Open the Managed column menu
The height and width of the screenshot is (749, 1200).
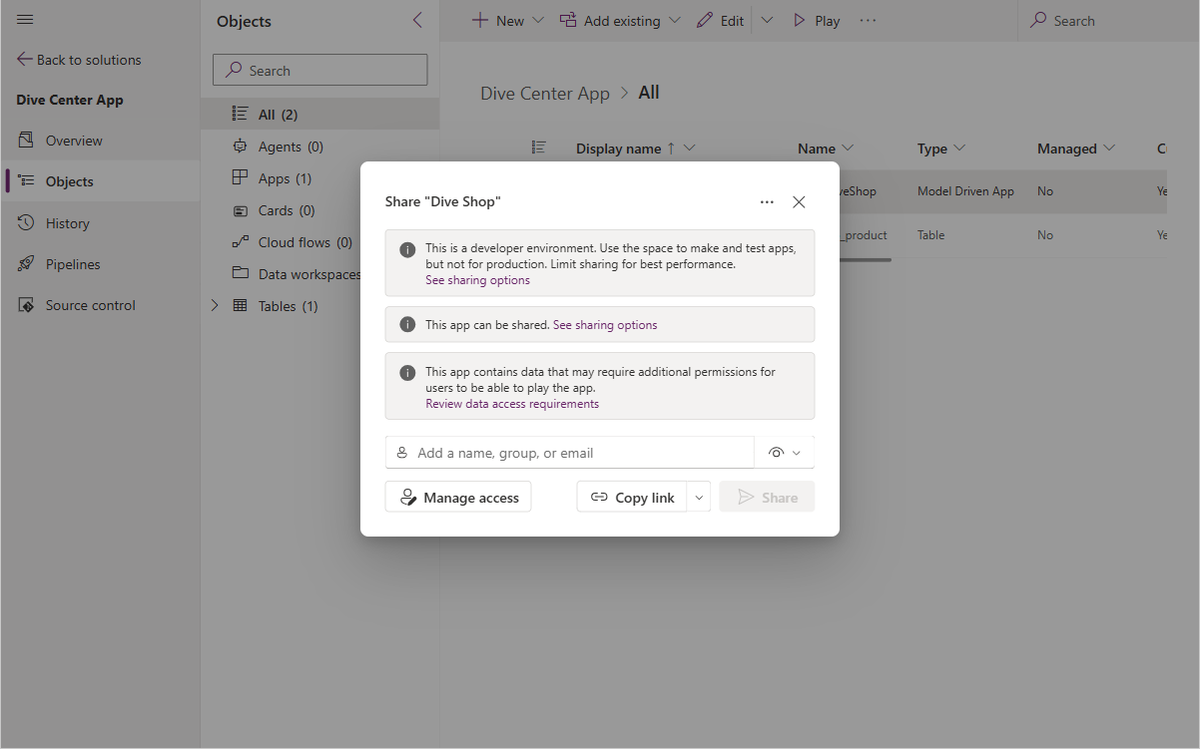click(1075, 148)
